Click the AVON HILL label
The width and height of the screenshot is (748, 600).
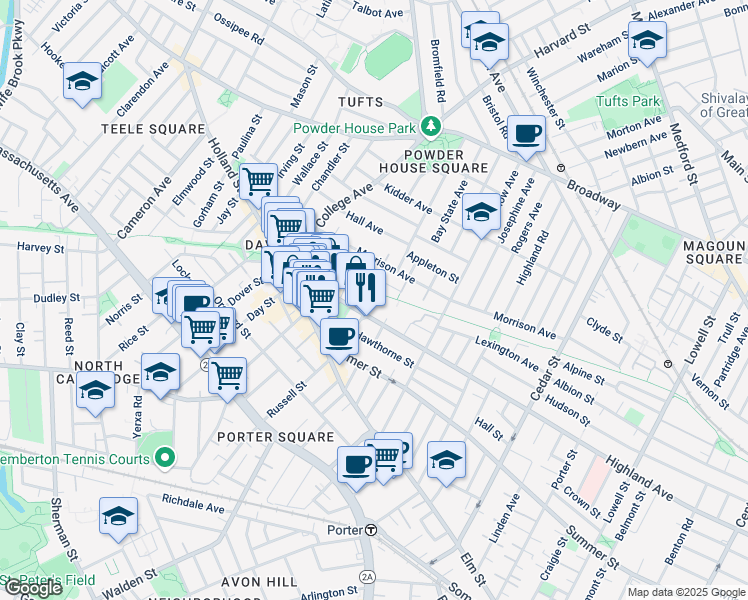[259, 582]
